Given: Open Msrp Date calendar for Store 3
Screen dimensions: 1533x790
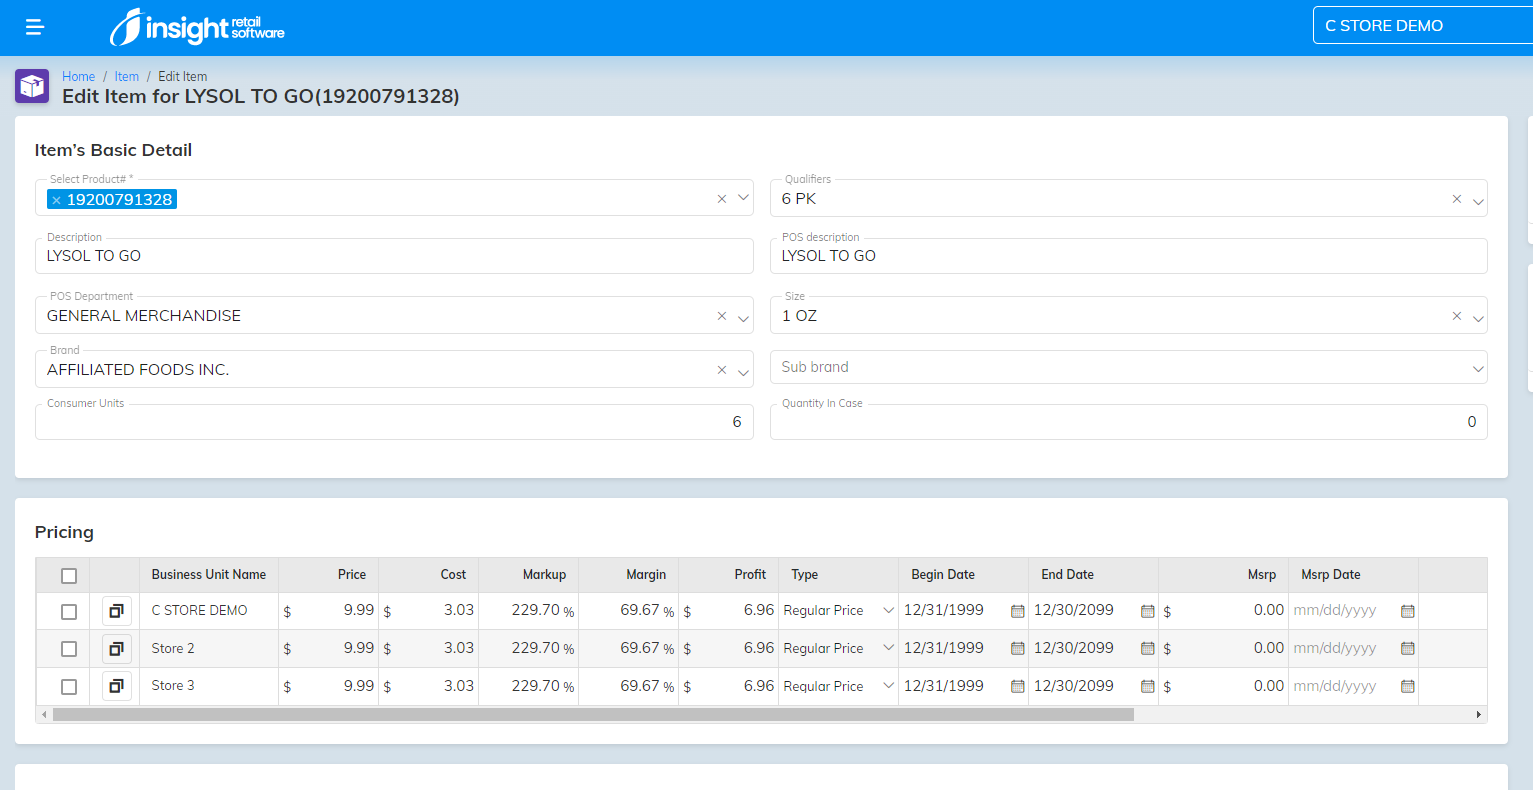Looking at the screenshot, I should coord(1407,686).
